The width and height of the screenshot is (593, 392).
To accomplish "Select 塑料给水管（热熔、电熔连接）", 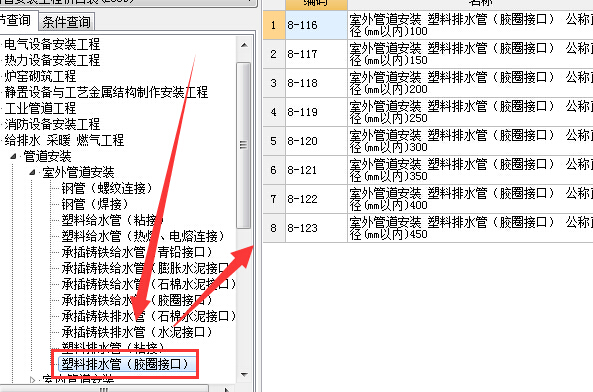I will [143, 236].
